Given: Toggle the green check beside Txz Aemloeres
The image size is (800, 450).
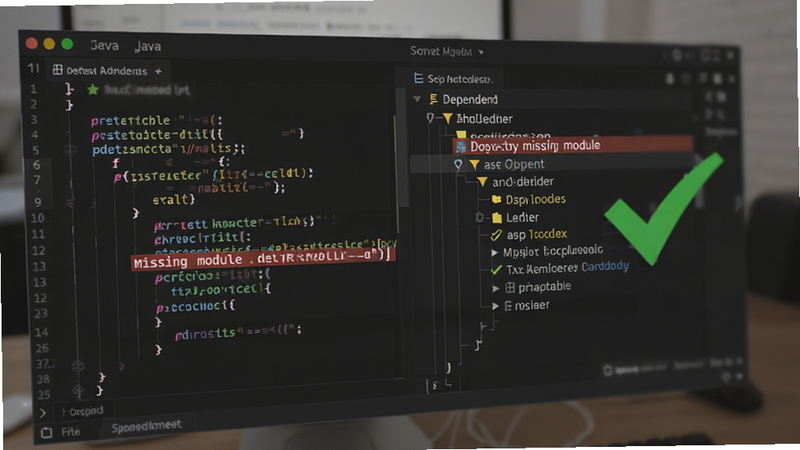Looking at the screenshot, I should (x=496, y=270).
